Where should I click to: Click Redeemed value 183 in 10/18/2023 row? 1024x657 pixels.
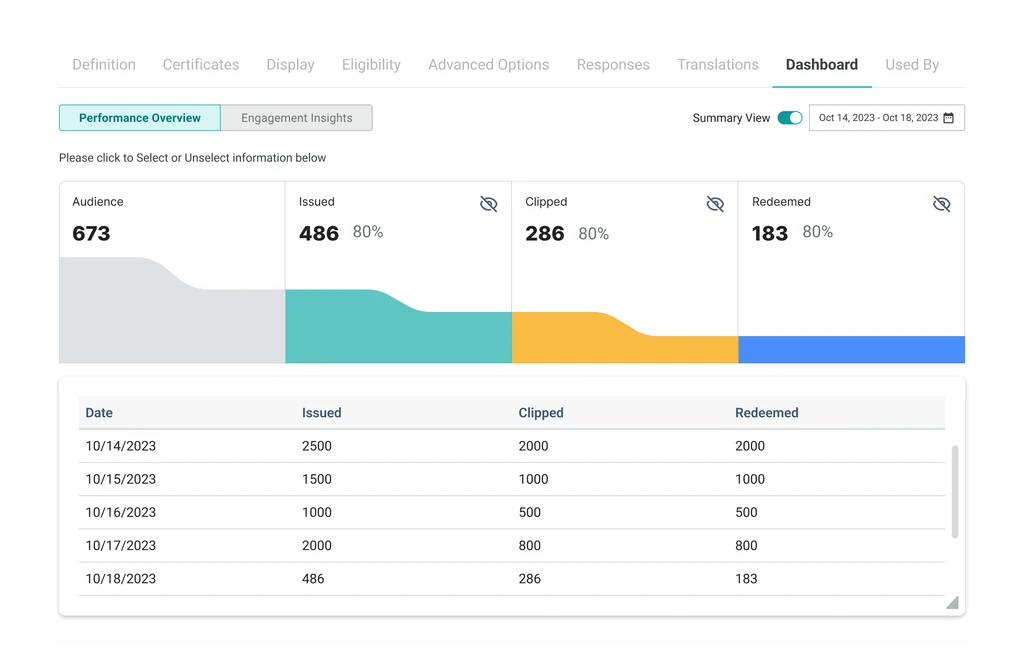click(746, 579)
